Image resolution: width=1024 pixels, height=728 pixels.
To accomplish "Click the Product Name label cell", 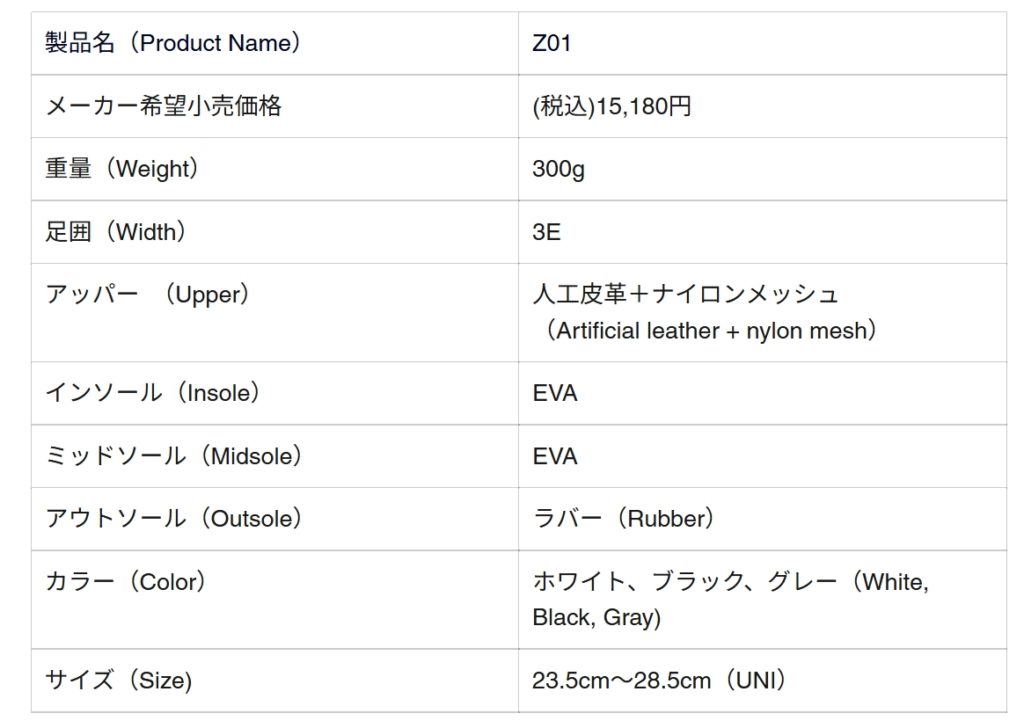I will 173,44.
